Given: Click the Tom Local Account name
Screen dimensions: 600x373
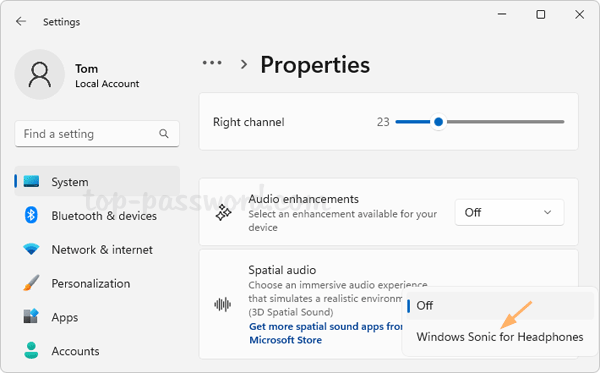Looking at the screenshot, I should click(107, 76).
